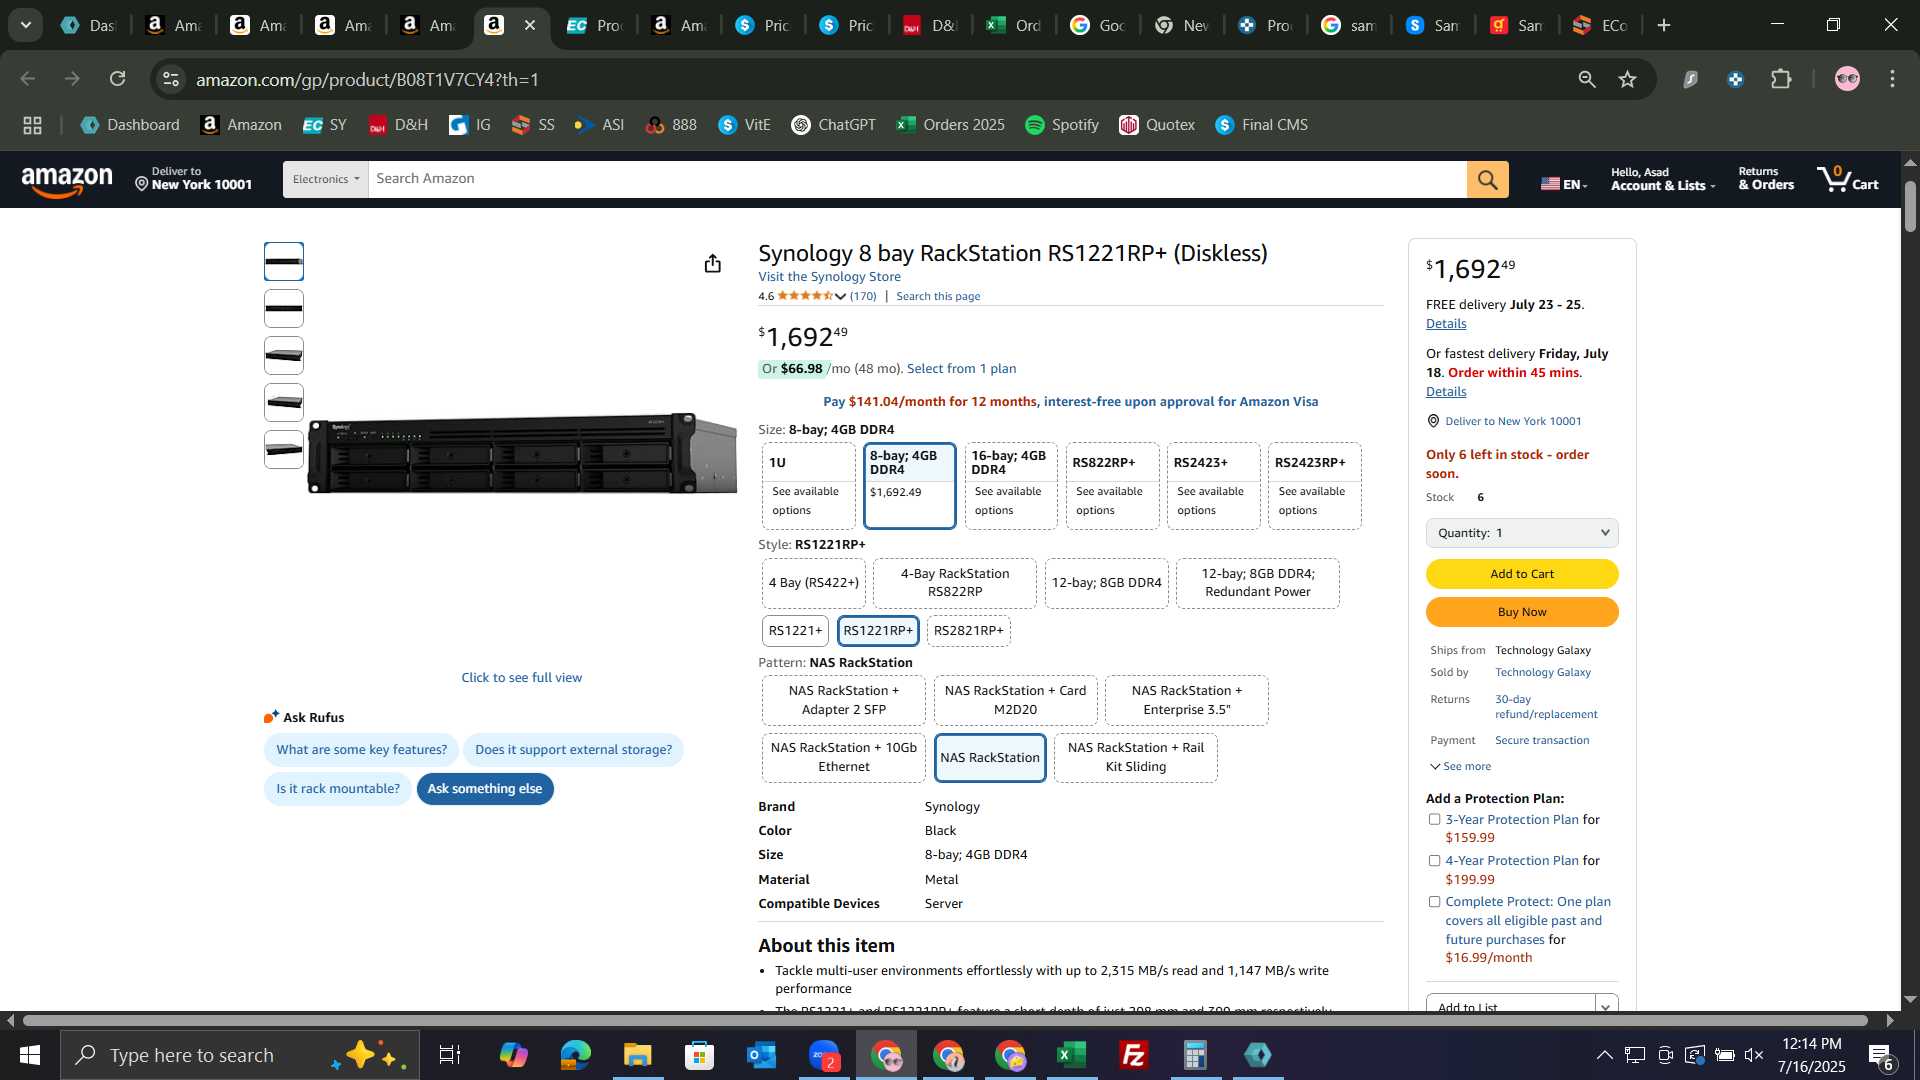Switch to the Dashboard browser tab
The image size is (1920, 1080).
tap(89, 26)
